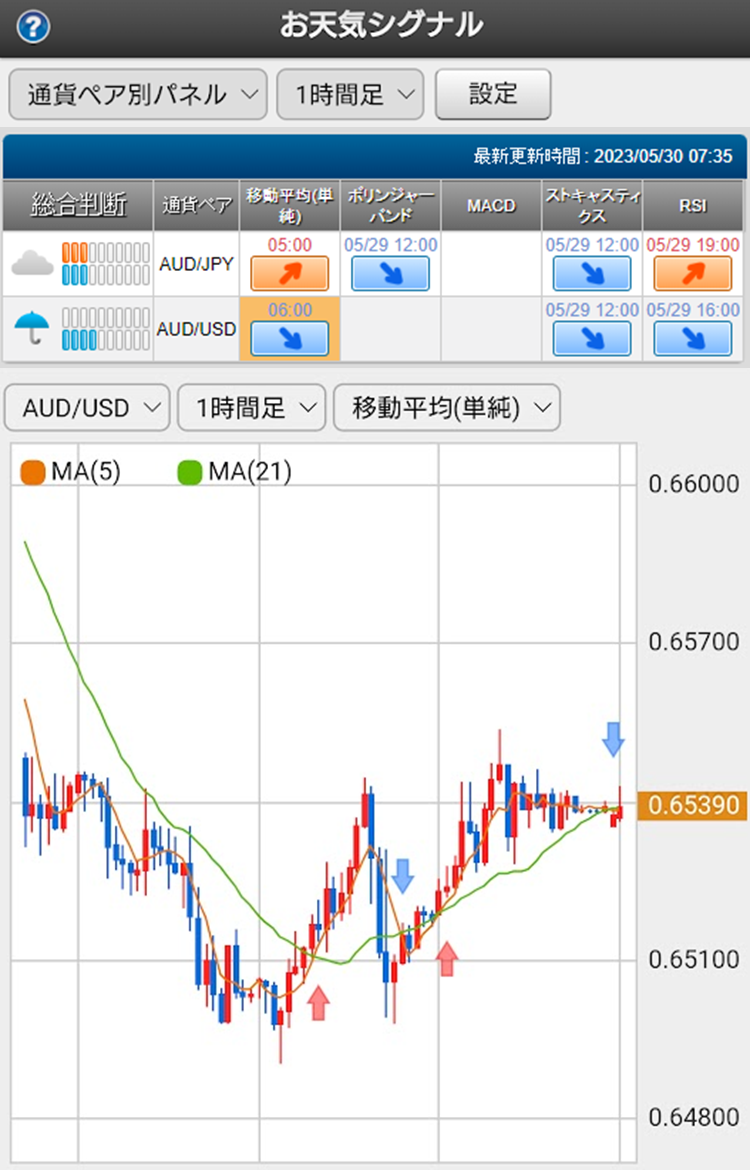The width and height of the screenshot is (750, 1170).
Task: Open the chart 移動平均(単純) indicator dropdown
Action: [x=446, y=407]
